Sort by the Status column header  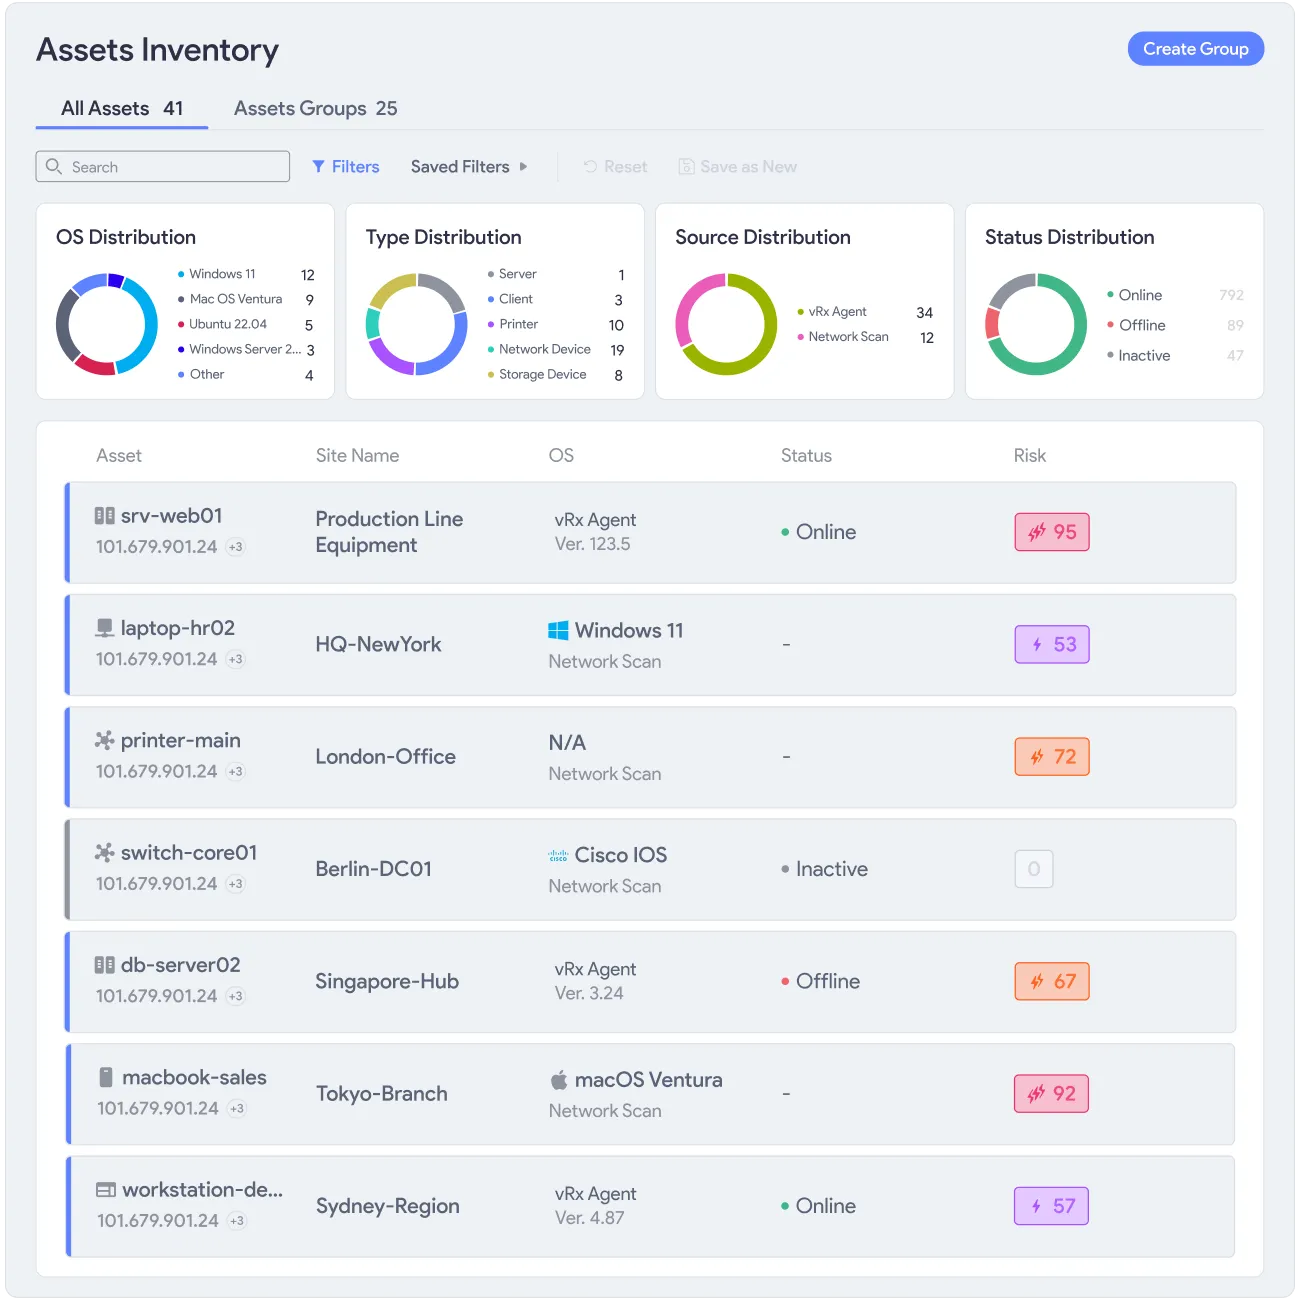[x=806, y=456]
